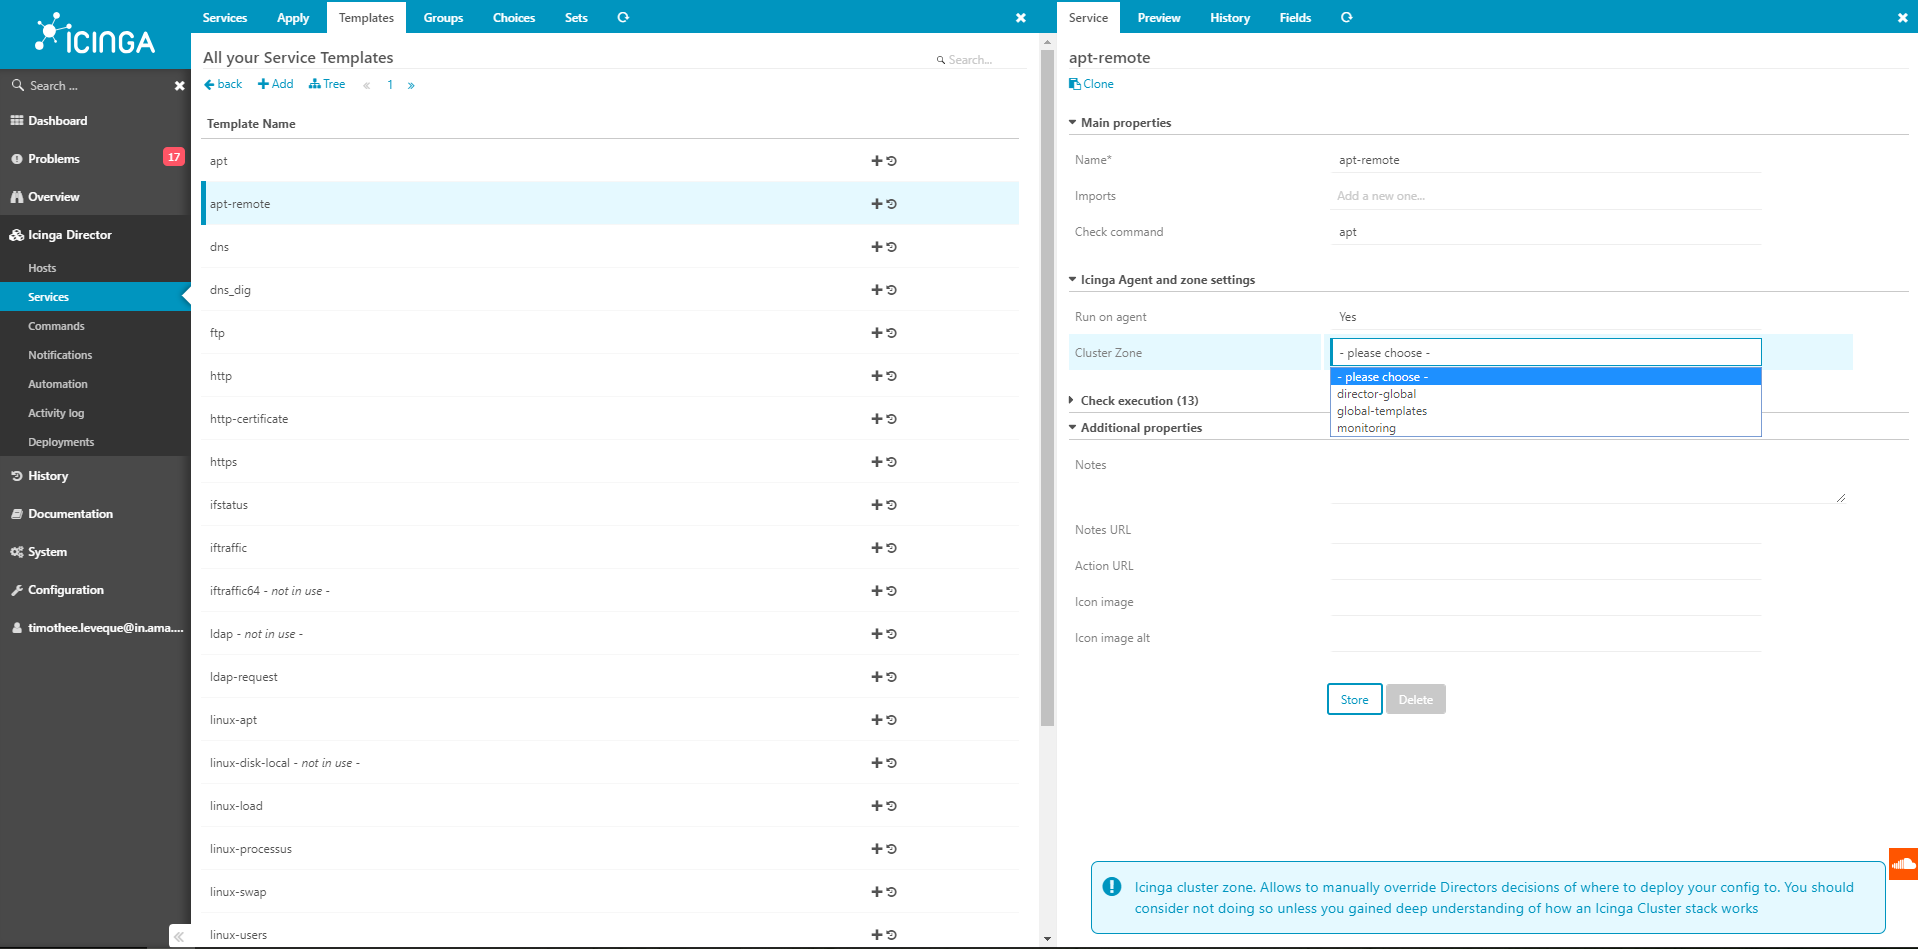Image resolution: width=1918 pixels, height=949 pixels.
Task: Choose monitoring zone option
Action: [x=1546, y=428]
